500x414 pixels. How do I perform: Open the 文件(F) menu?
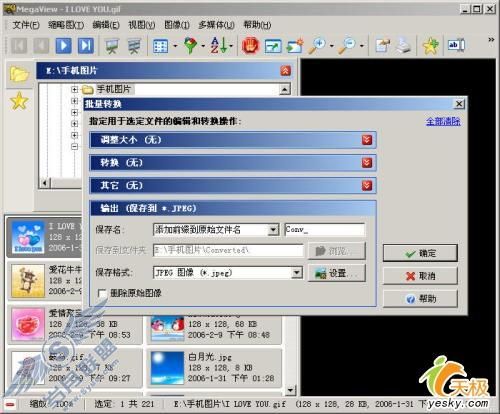pyautogui.click(x=26, y=25)
